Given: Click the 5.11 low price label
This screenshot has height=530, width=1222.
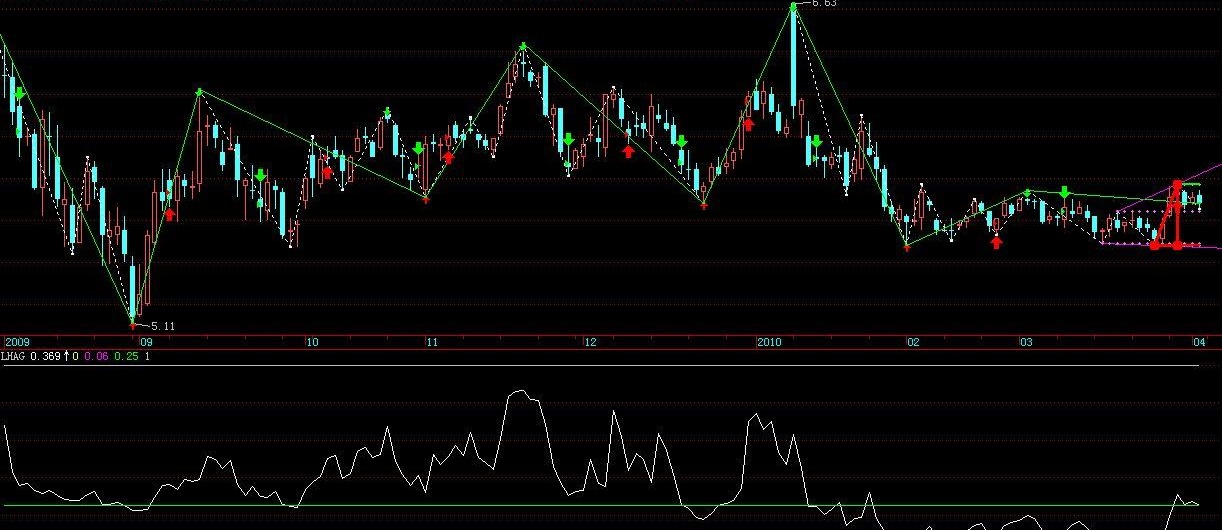Looking at the screenshot, I should [163, 326].
